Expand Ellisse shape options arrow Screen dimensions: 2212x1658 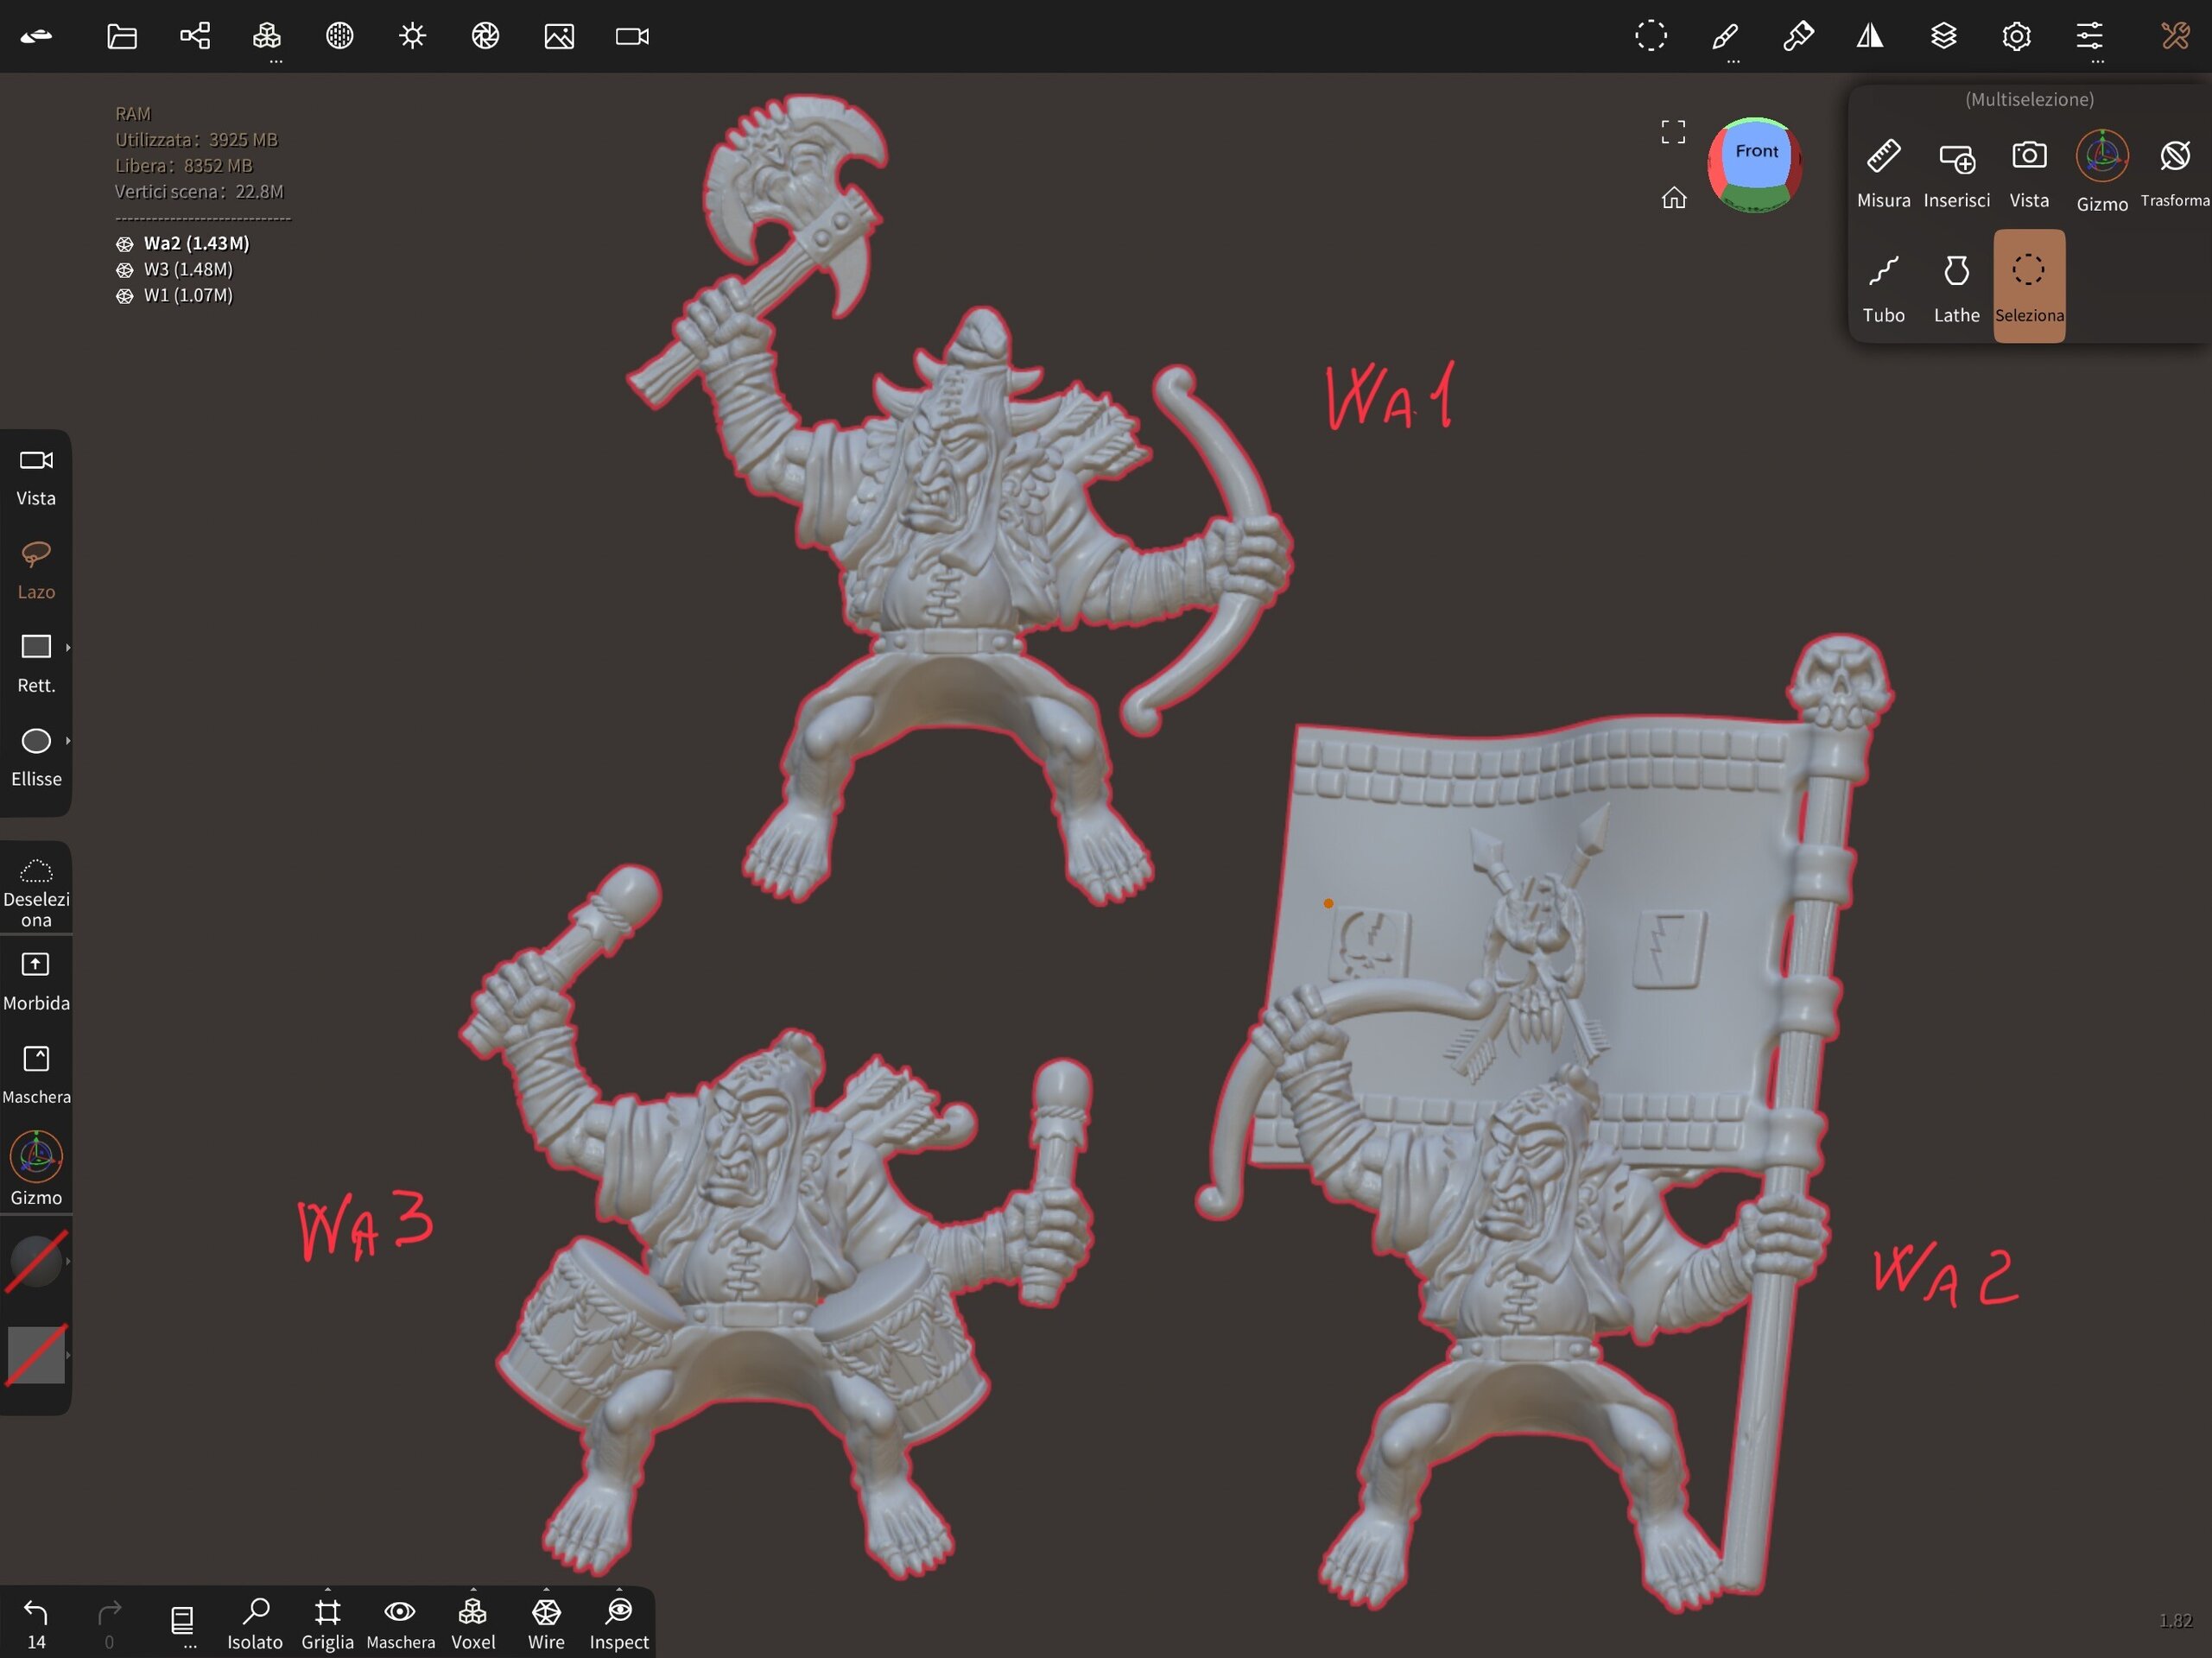[x=68, y=741]
